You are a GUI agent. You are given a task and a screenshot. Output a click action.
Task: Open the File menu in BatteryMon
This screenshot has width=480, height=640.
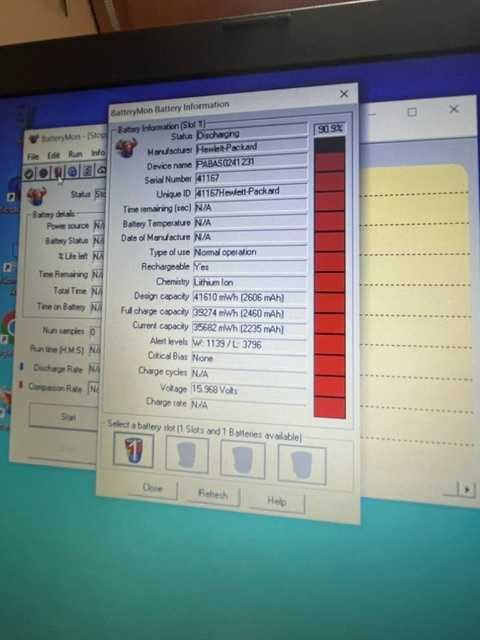pyautogui.click(x=33, y=156)
